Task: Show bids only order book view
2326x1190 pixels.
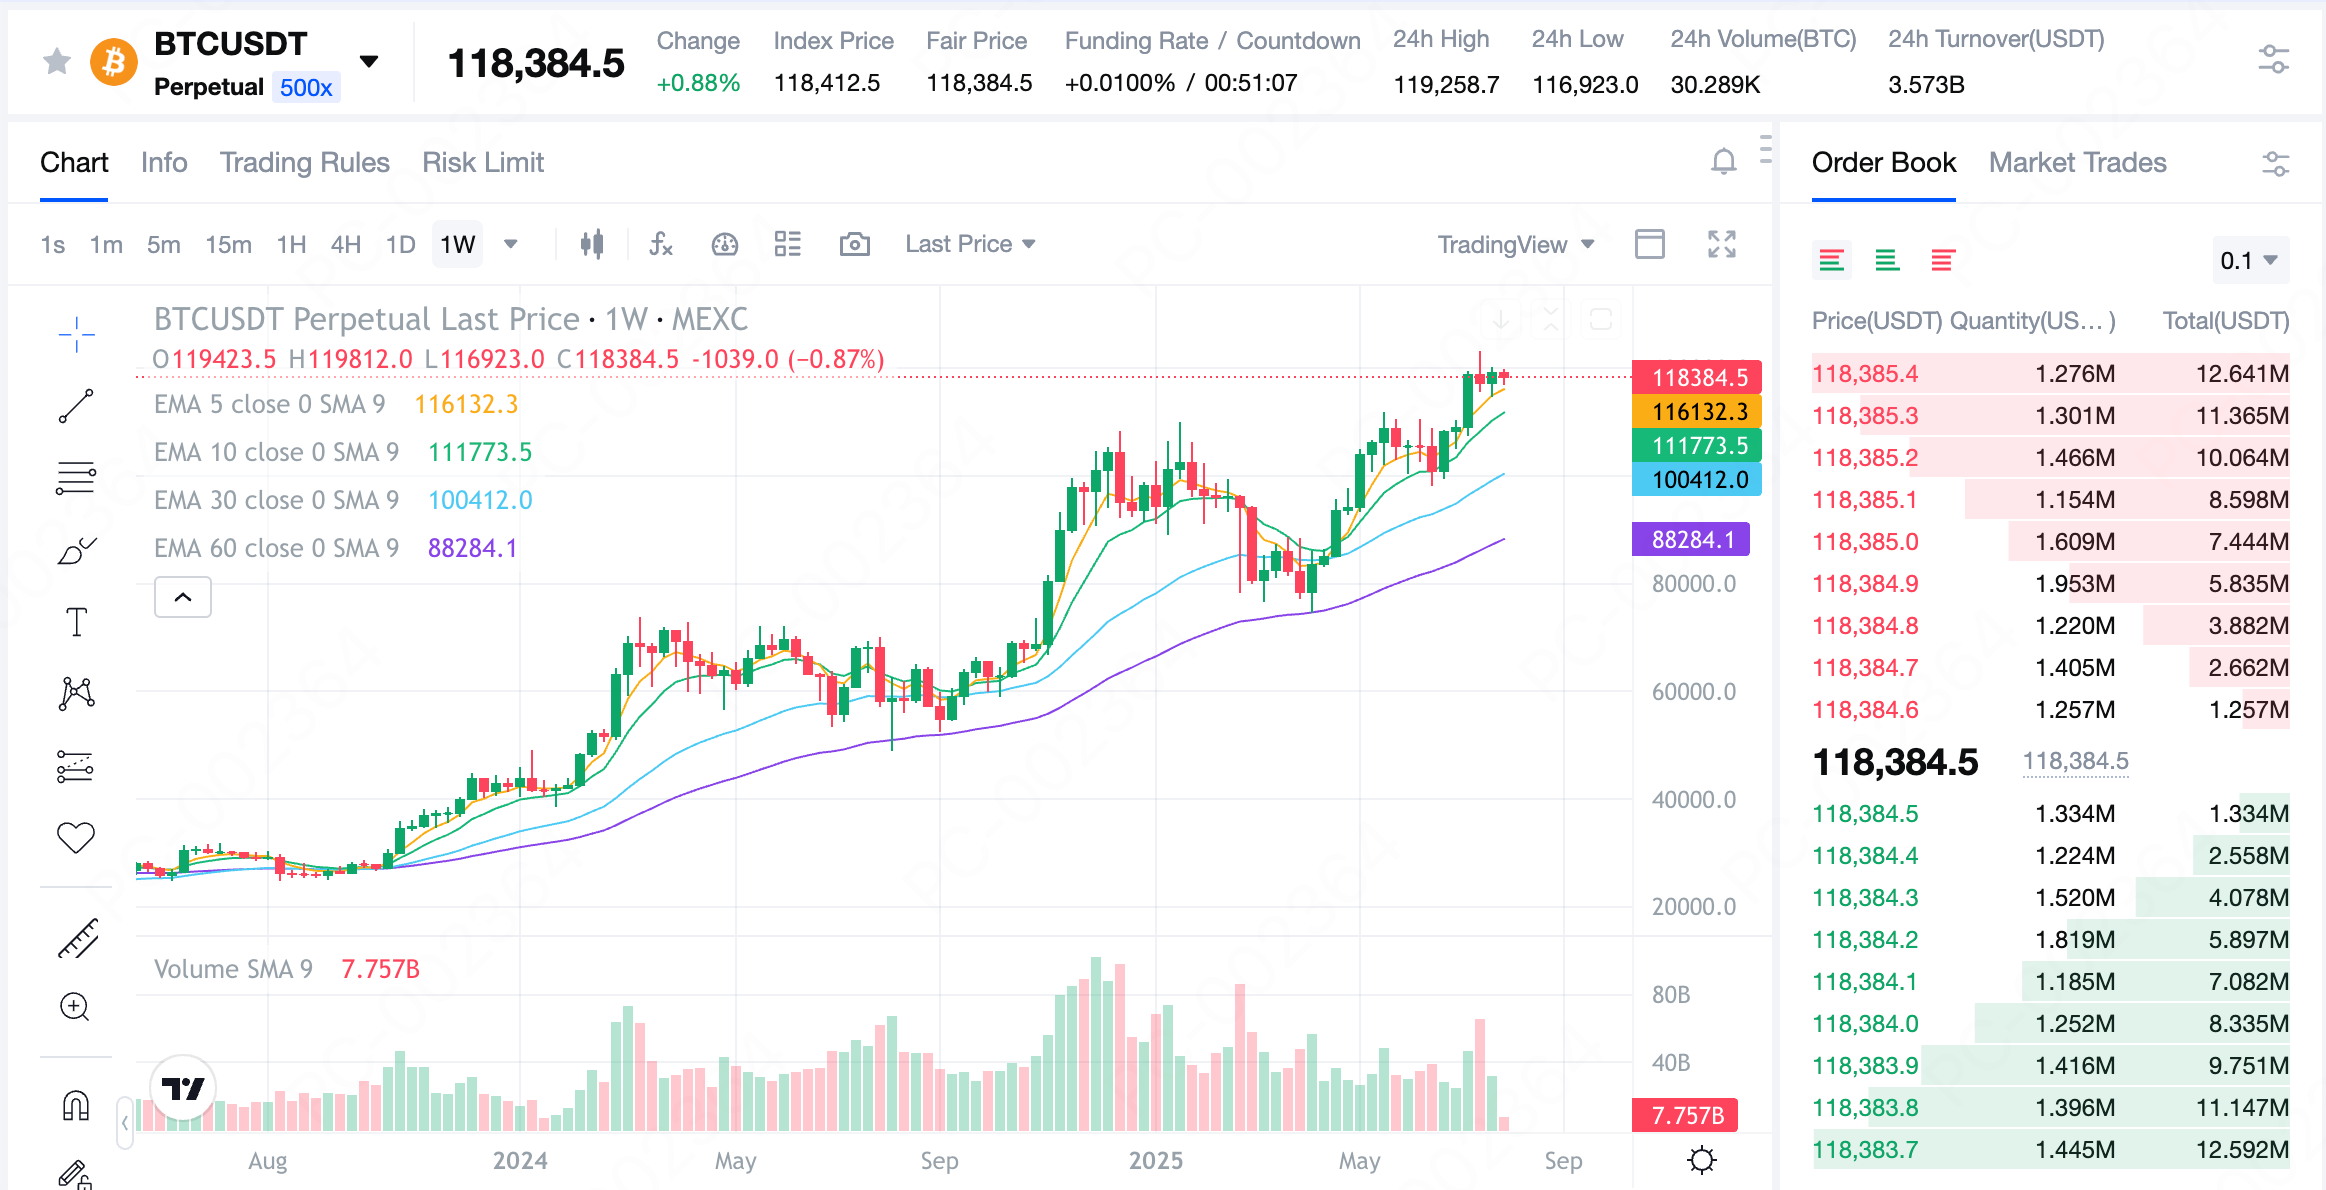Action: click(x=1887, y=261)
